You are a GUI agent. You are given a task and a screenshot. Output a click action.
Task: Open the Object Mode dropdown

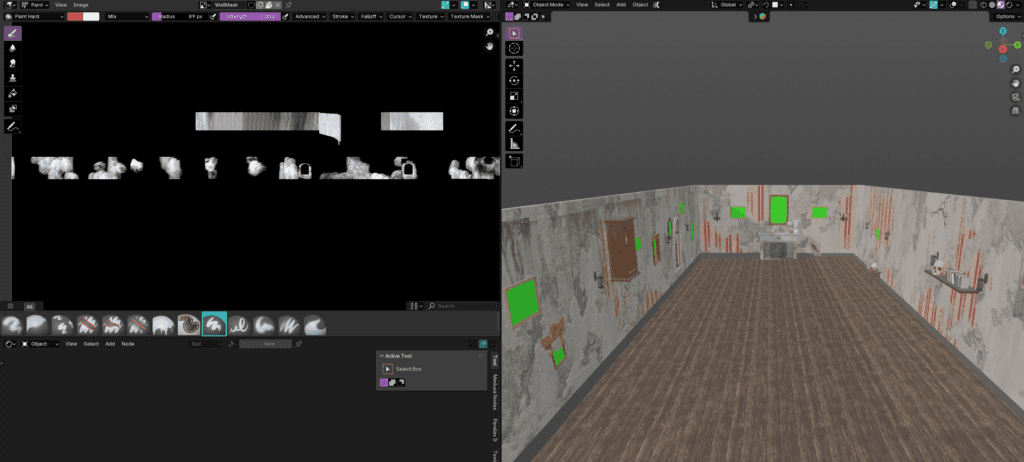545,5
